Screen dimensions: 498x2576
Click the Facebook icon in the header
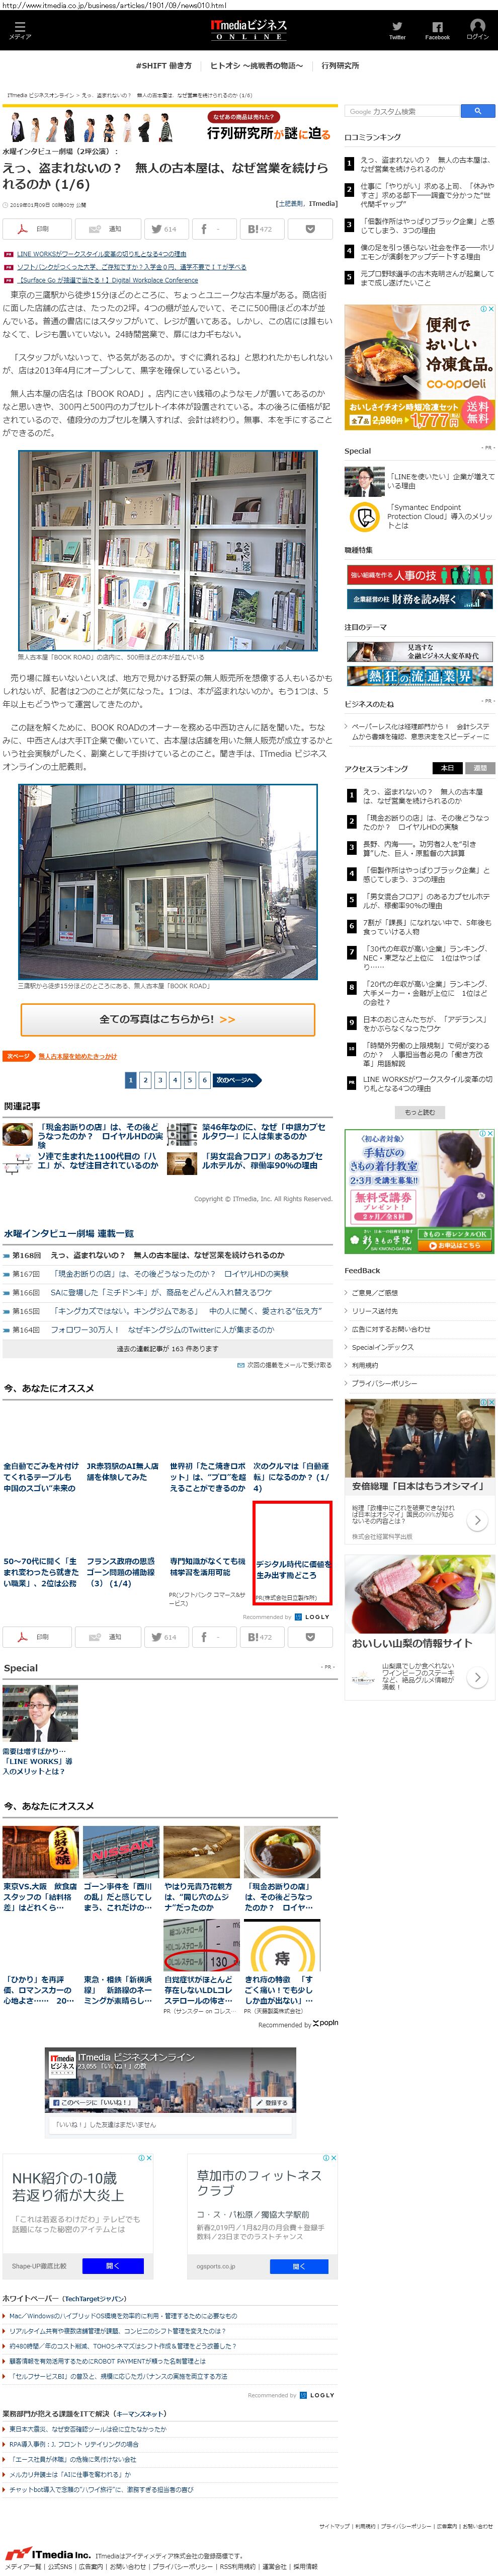click(x=437, y=28)
